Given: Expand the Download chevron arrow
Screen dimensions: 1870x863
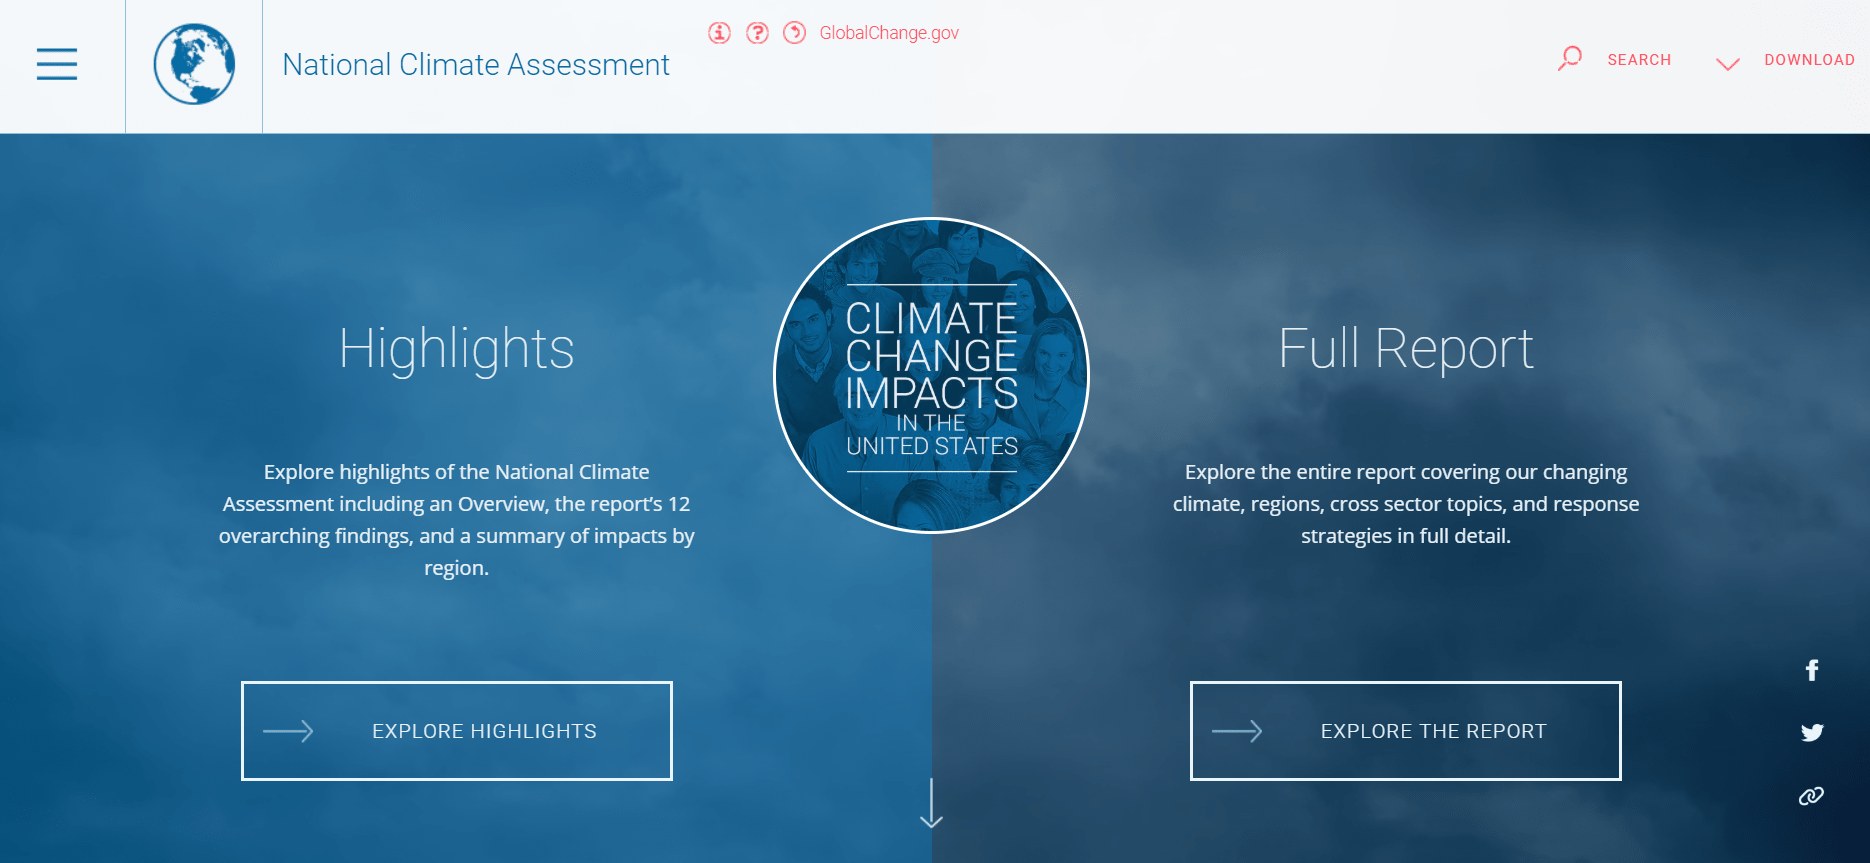Looking at the screenshot, I should 1727,64.
